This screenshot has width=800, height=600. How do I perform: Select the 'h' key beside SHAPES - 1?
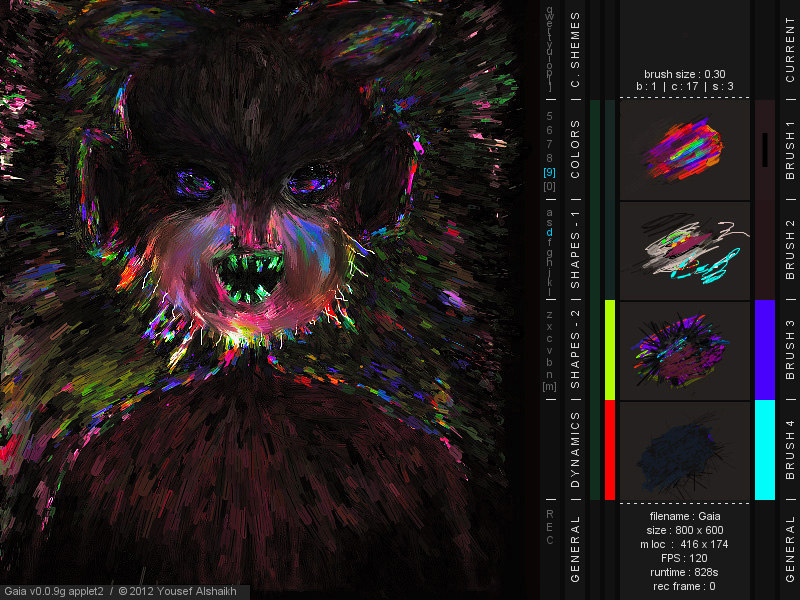[x=549, y=262]
